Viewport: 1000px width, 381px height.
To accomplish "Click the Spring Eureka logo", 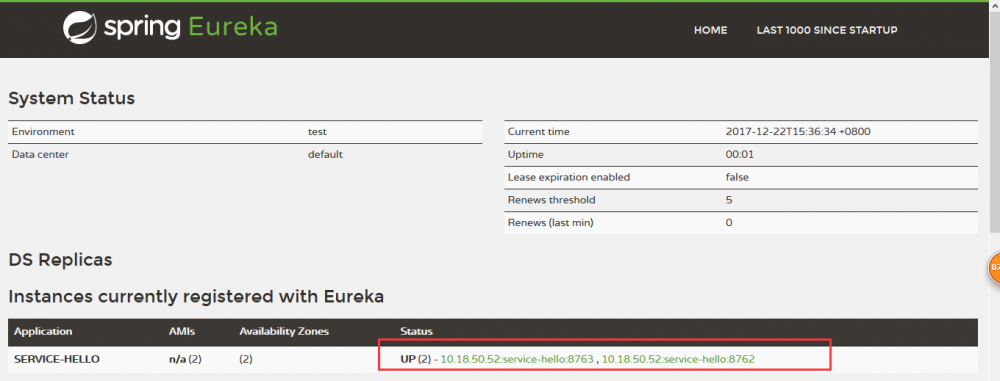I will click(x=170, y=28).
